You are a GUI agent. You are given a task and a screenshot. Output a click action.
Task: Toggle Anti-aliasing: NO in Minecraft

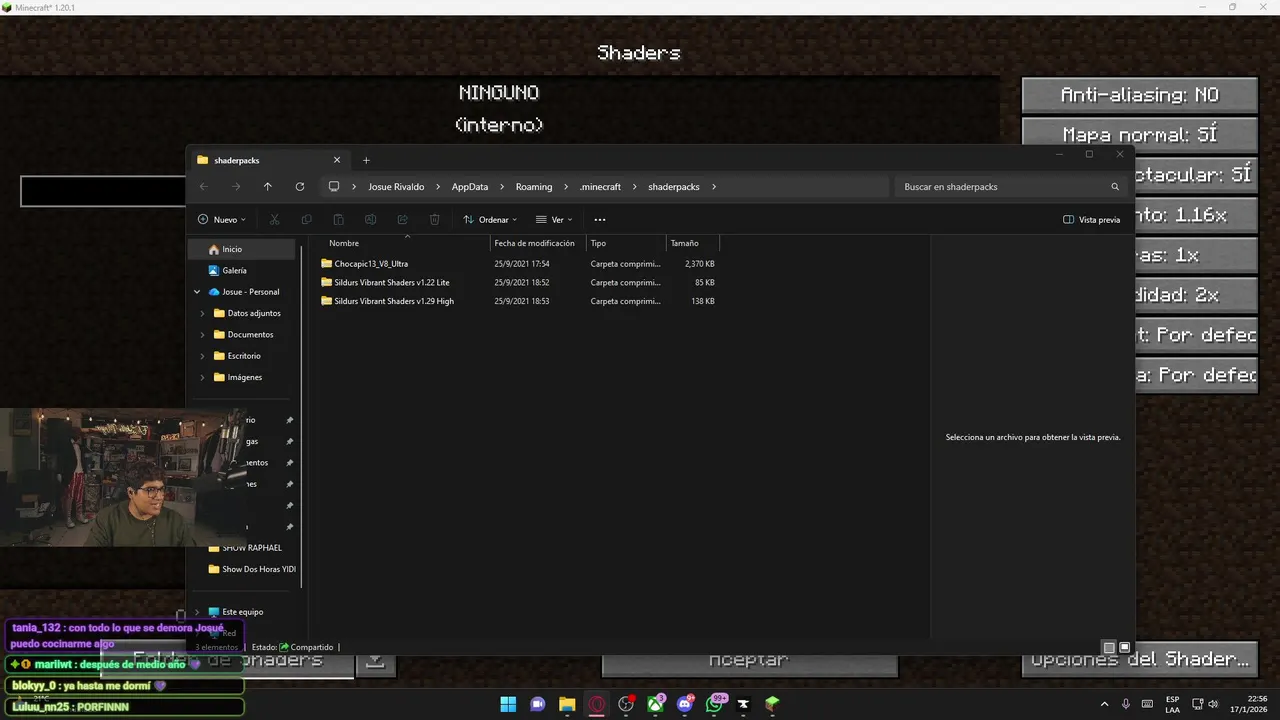tap(1139, 95)
